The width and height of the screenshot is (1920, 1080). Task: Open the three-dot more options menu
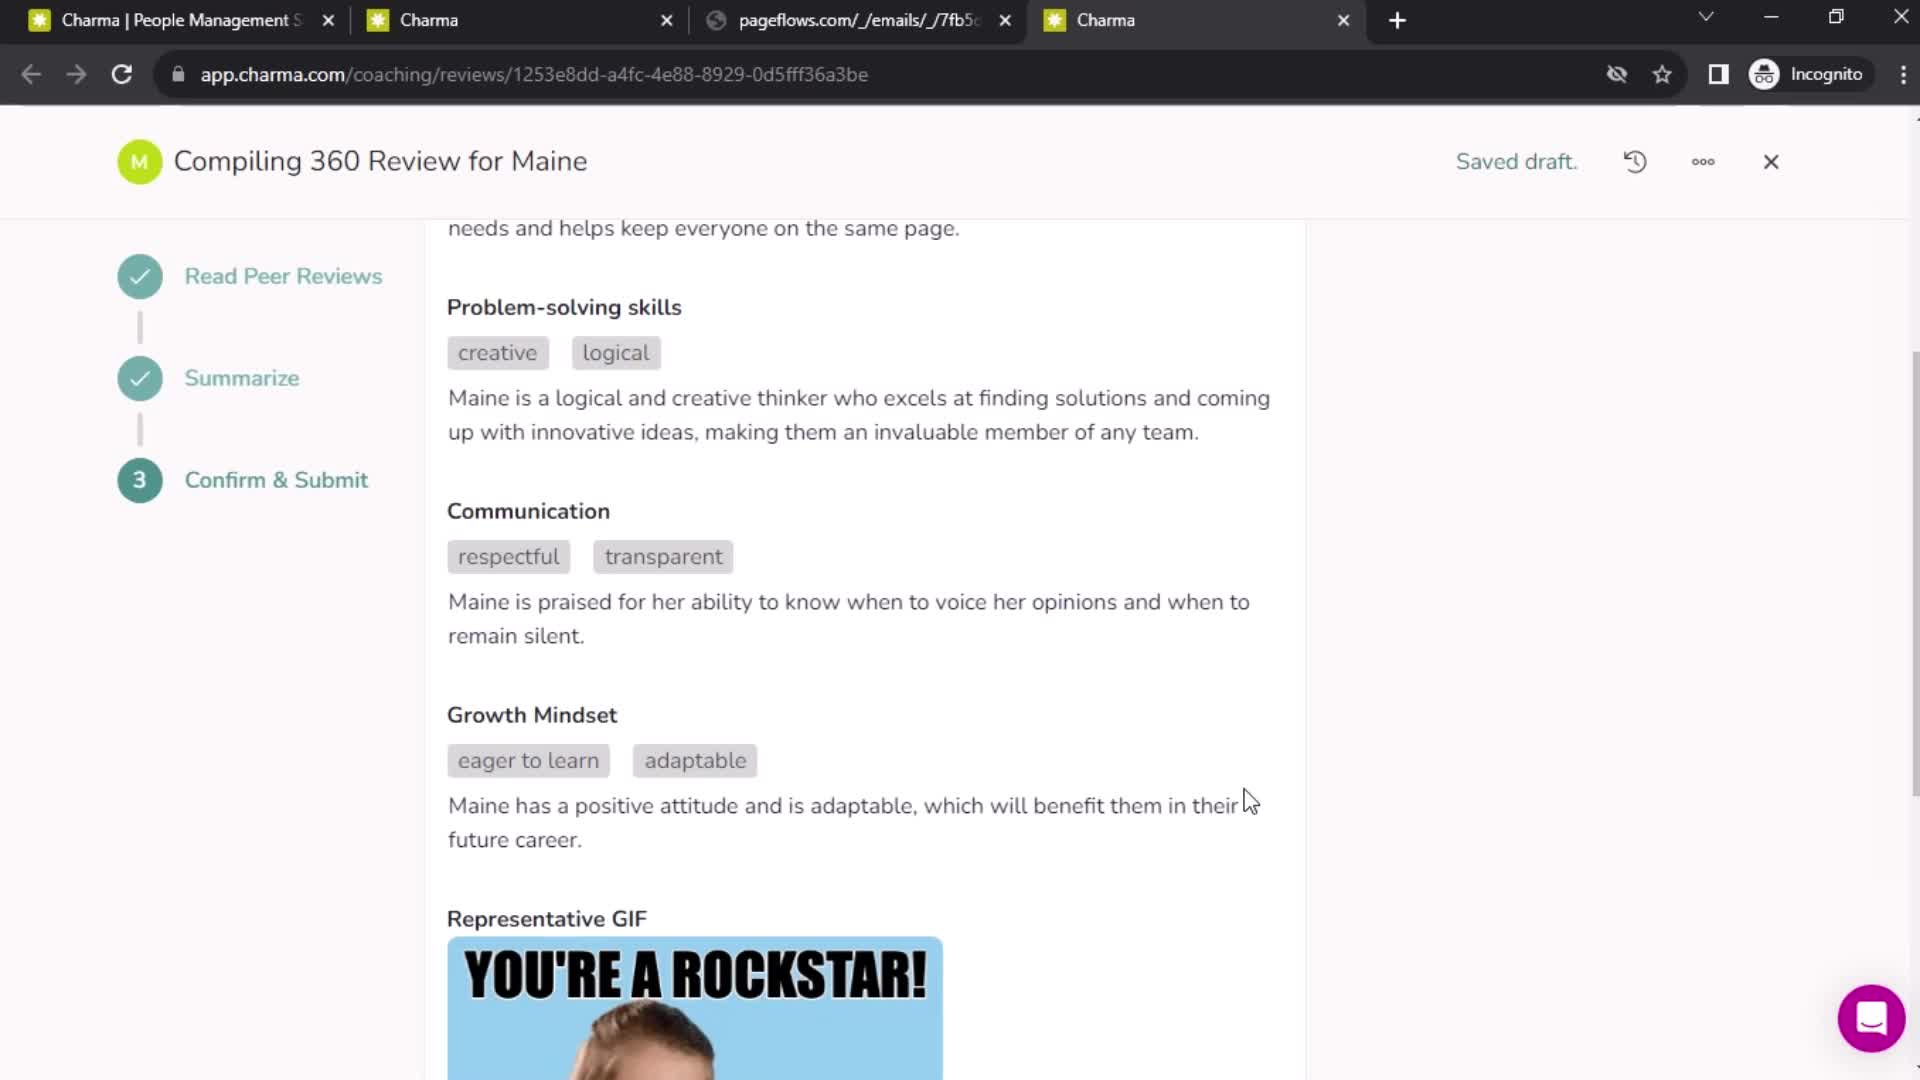pyautogui.click(x=1703, y=162)
